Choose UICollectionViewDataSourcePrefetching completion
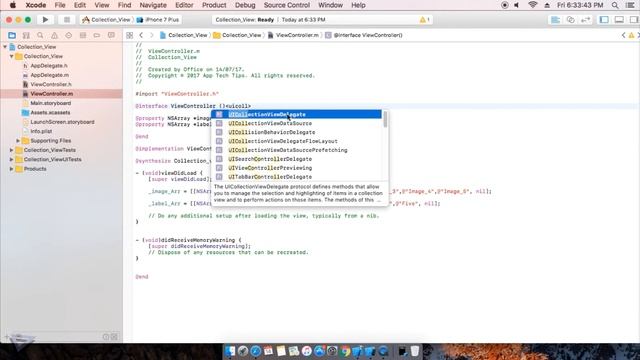Viewport: 640px width, 360px height. pyautogui.click(x=297, y=150)
